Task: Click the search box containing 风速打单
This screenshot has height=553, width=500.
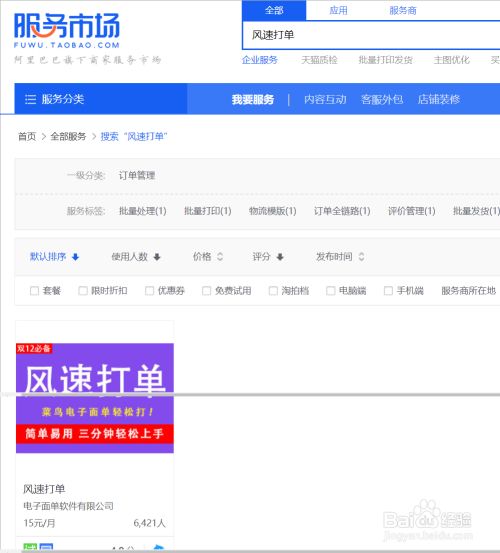Action: tap(371, 35)
